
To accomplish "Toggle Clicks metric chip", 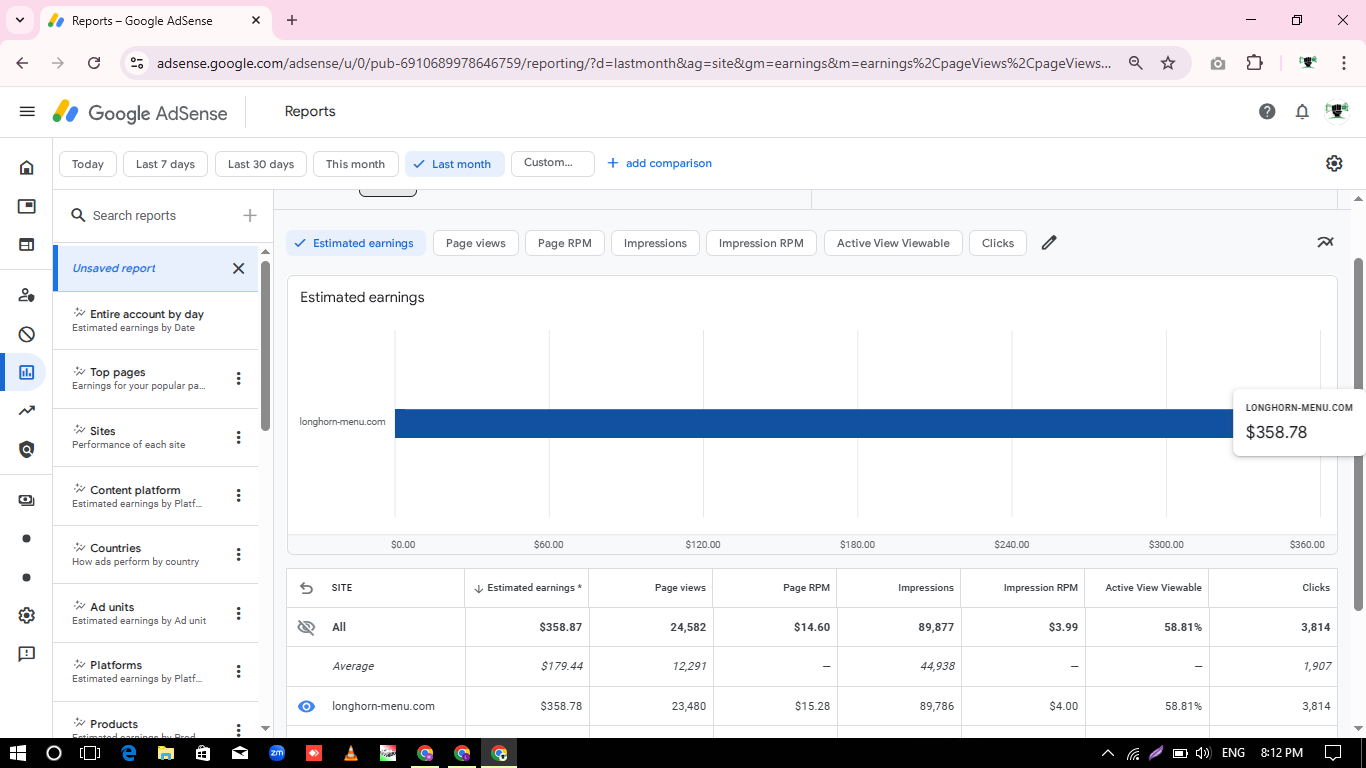I will [x=998, y=243].
